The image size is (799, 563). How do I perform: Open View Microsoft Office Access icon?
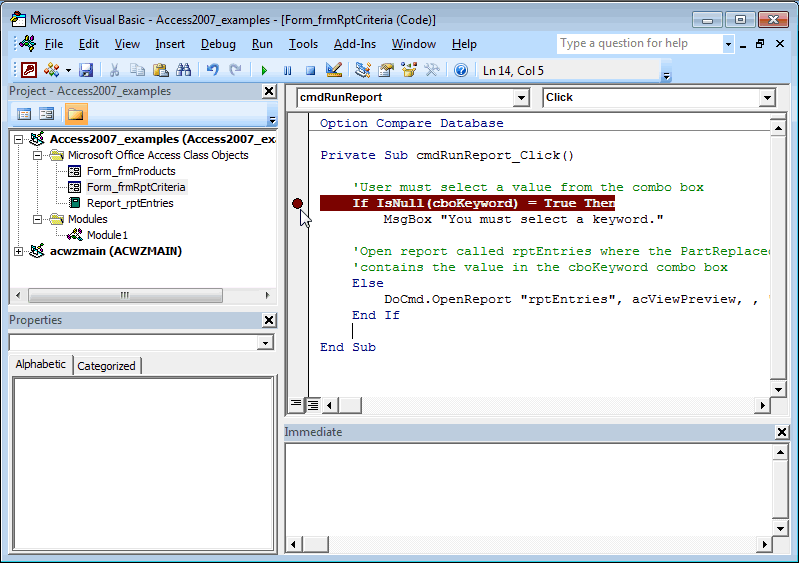point(29,70)
